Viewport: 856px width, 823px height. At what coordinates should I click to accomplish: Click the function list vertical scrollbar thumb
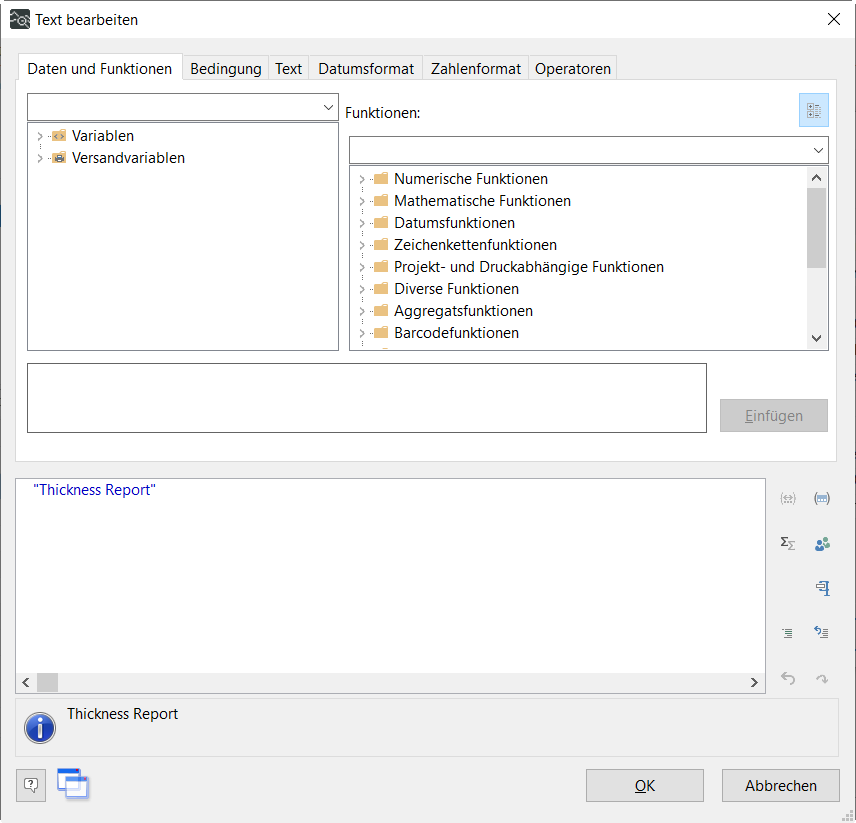click(x=816, y=228)
